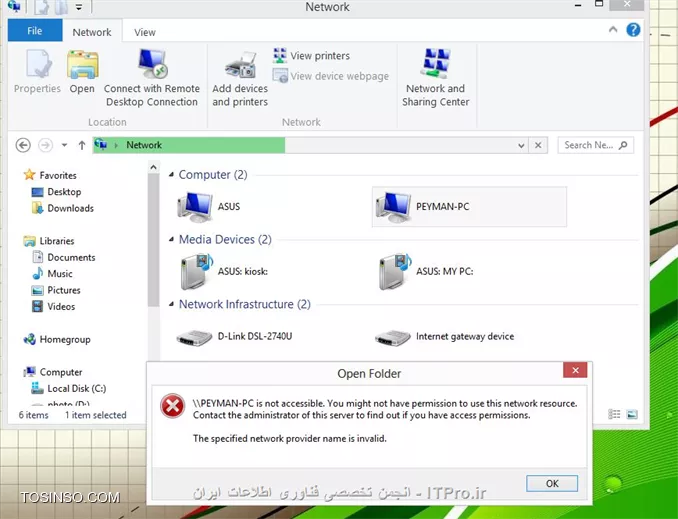Screen dimensions: 678x519
Task: Click the Network window system icon
Action: [14, 6]
